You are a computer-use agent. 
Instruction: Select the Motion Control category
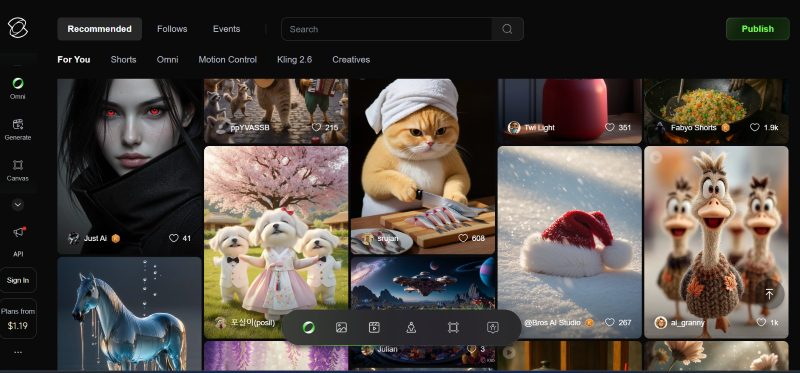point(228,60)
